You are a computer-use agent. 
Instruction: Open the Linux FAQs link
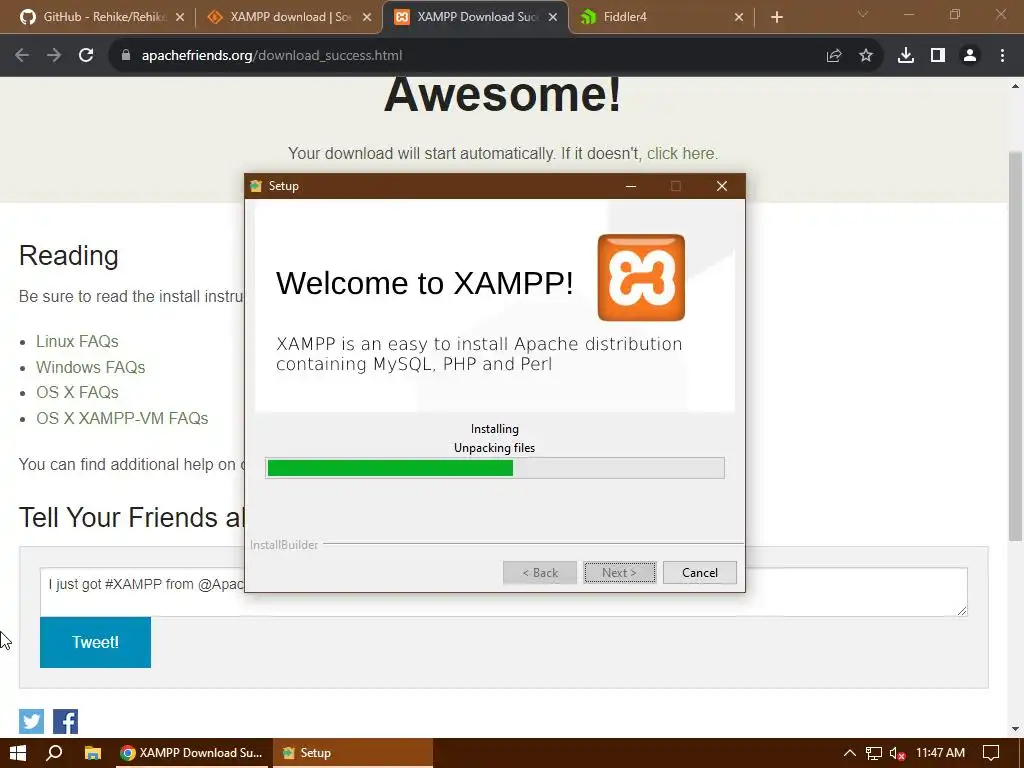(77, 342)
